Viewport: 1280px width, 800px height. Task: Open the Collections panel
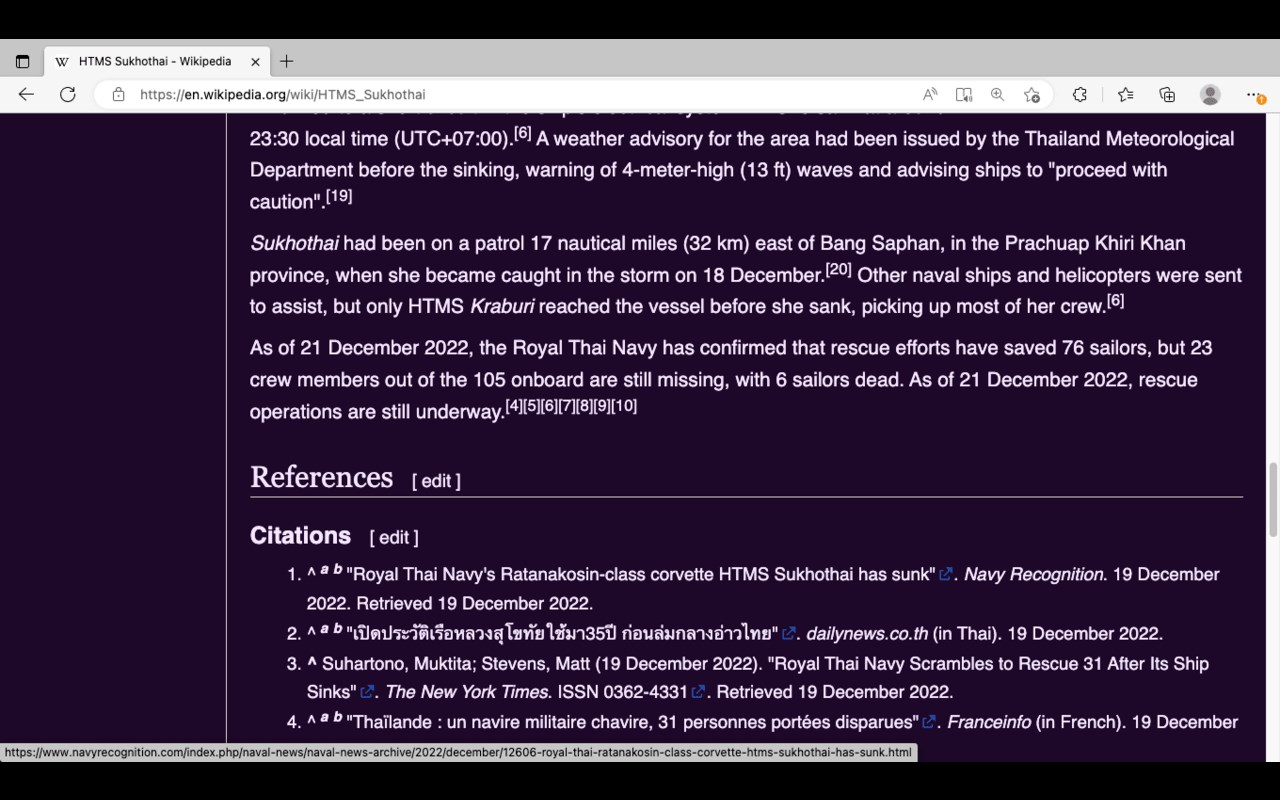(1167, 94)
